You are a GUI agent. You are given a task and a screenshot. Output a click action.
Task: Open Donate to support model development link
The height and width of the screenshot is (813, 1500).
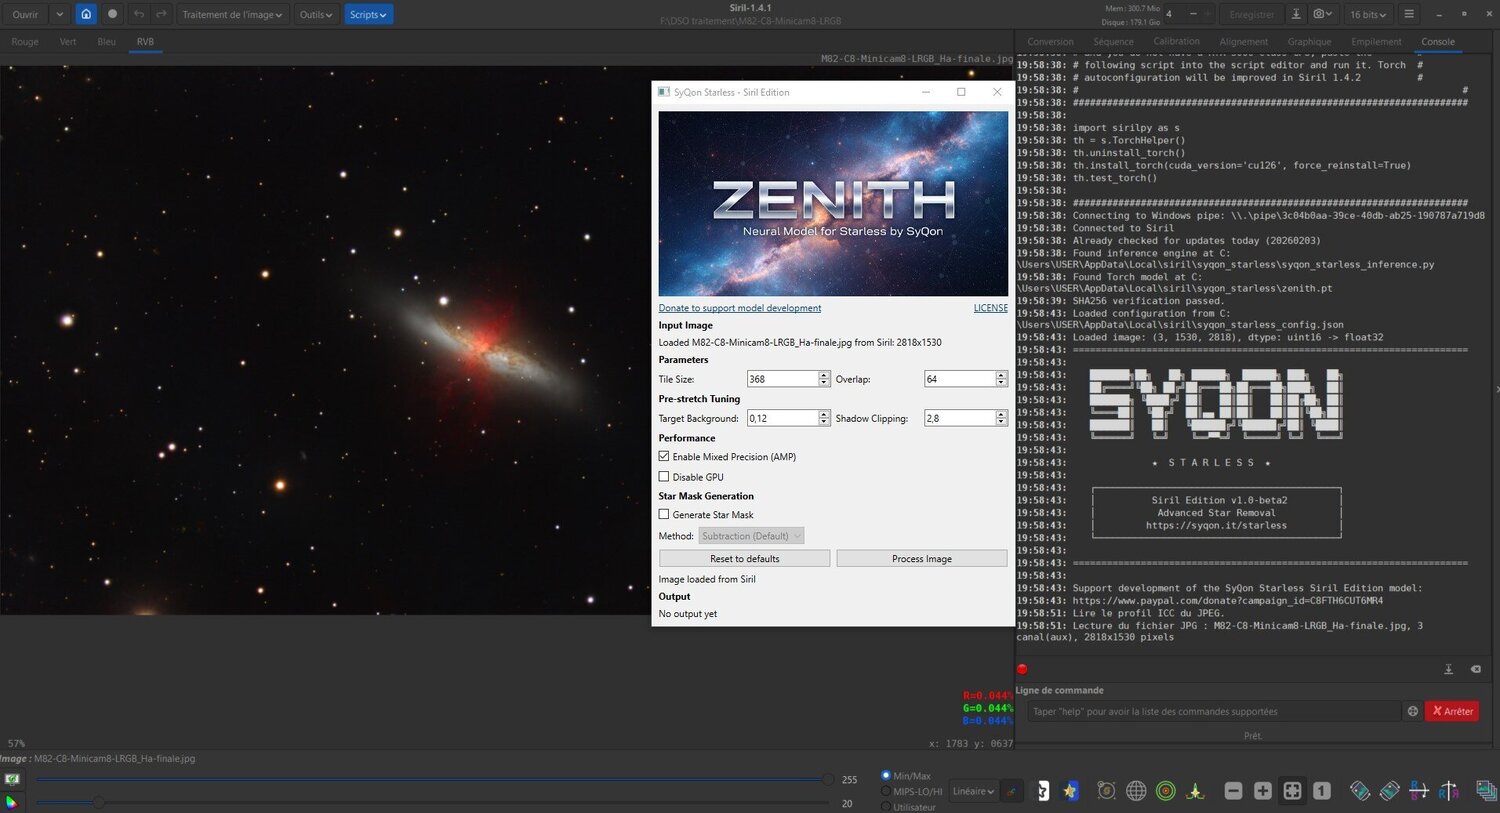(740, 308)
